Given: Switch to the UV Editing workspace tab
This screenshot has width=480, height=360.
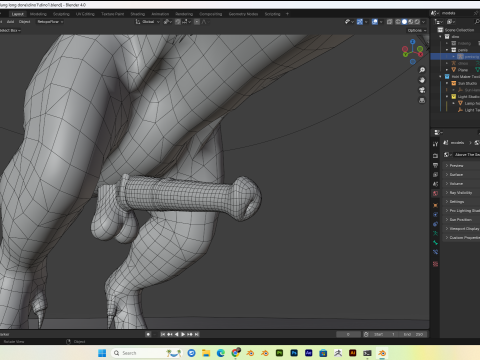Looking at the screenshot, I should [x=85, y=14].
